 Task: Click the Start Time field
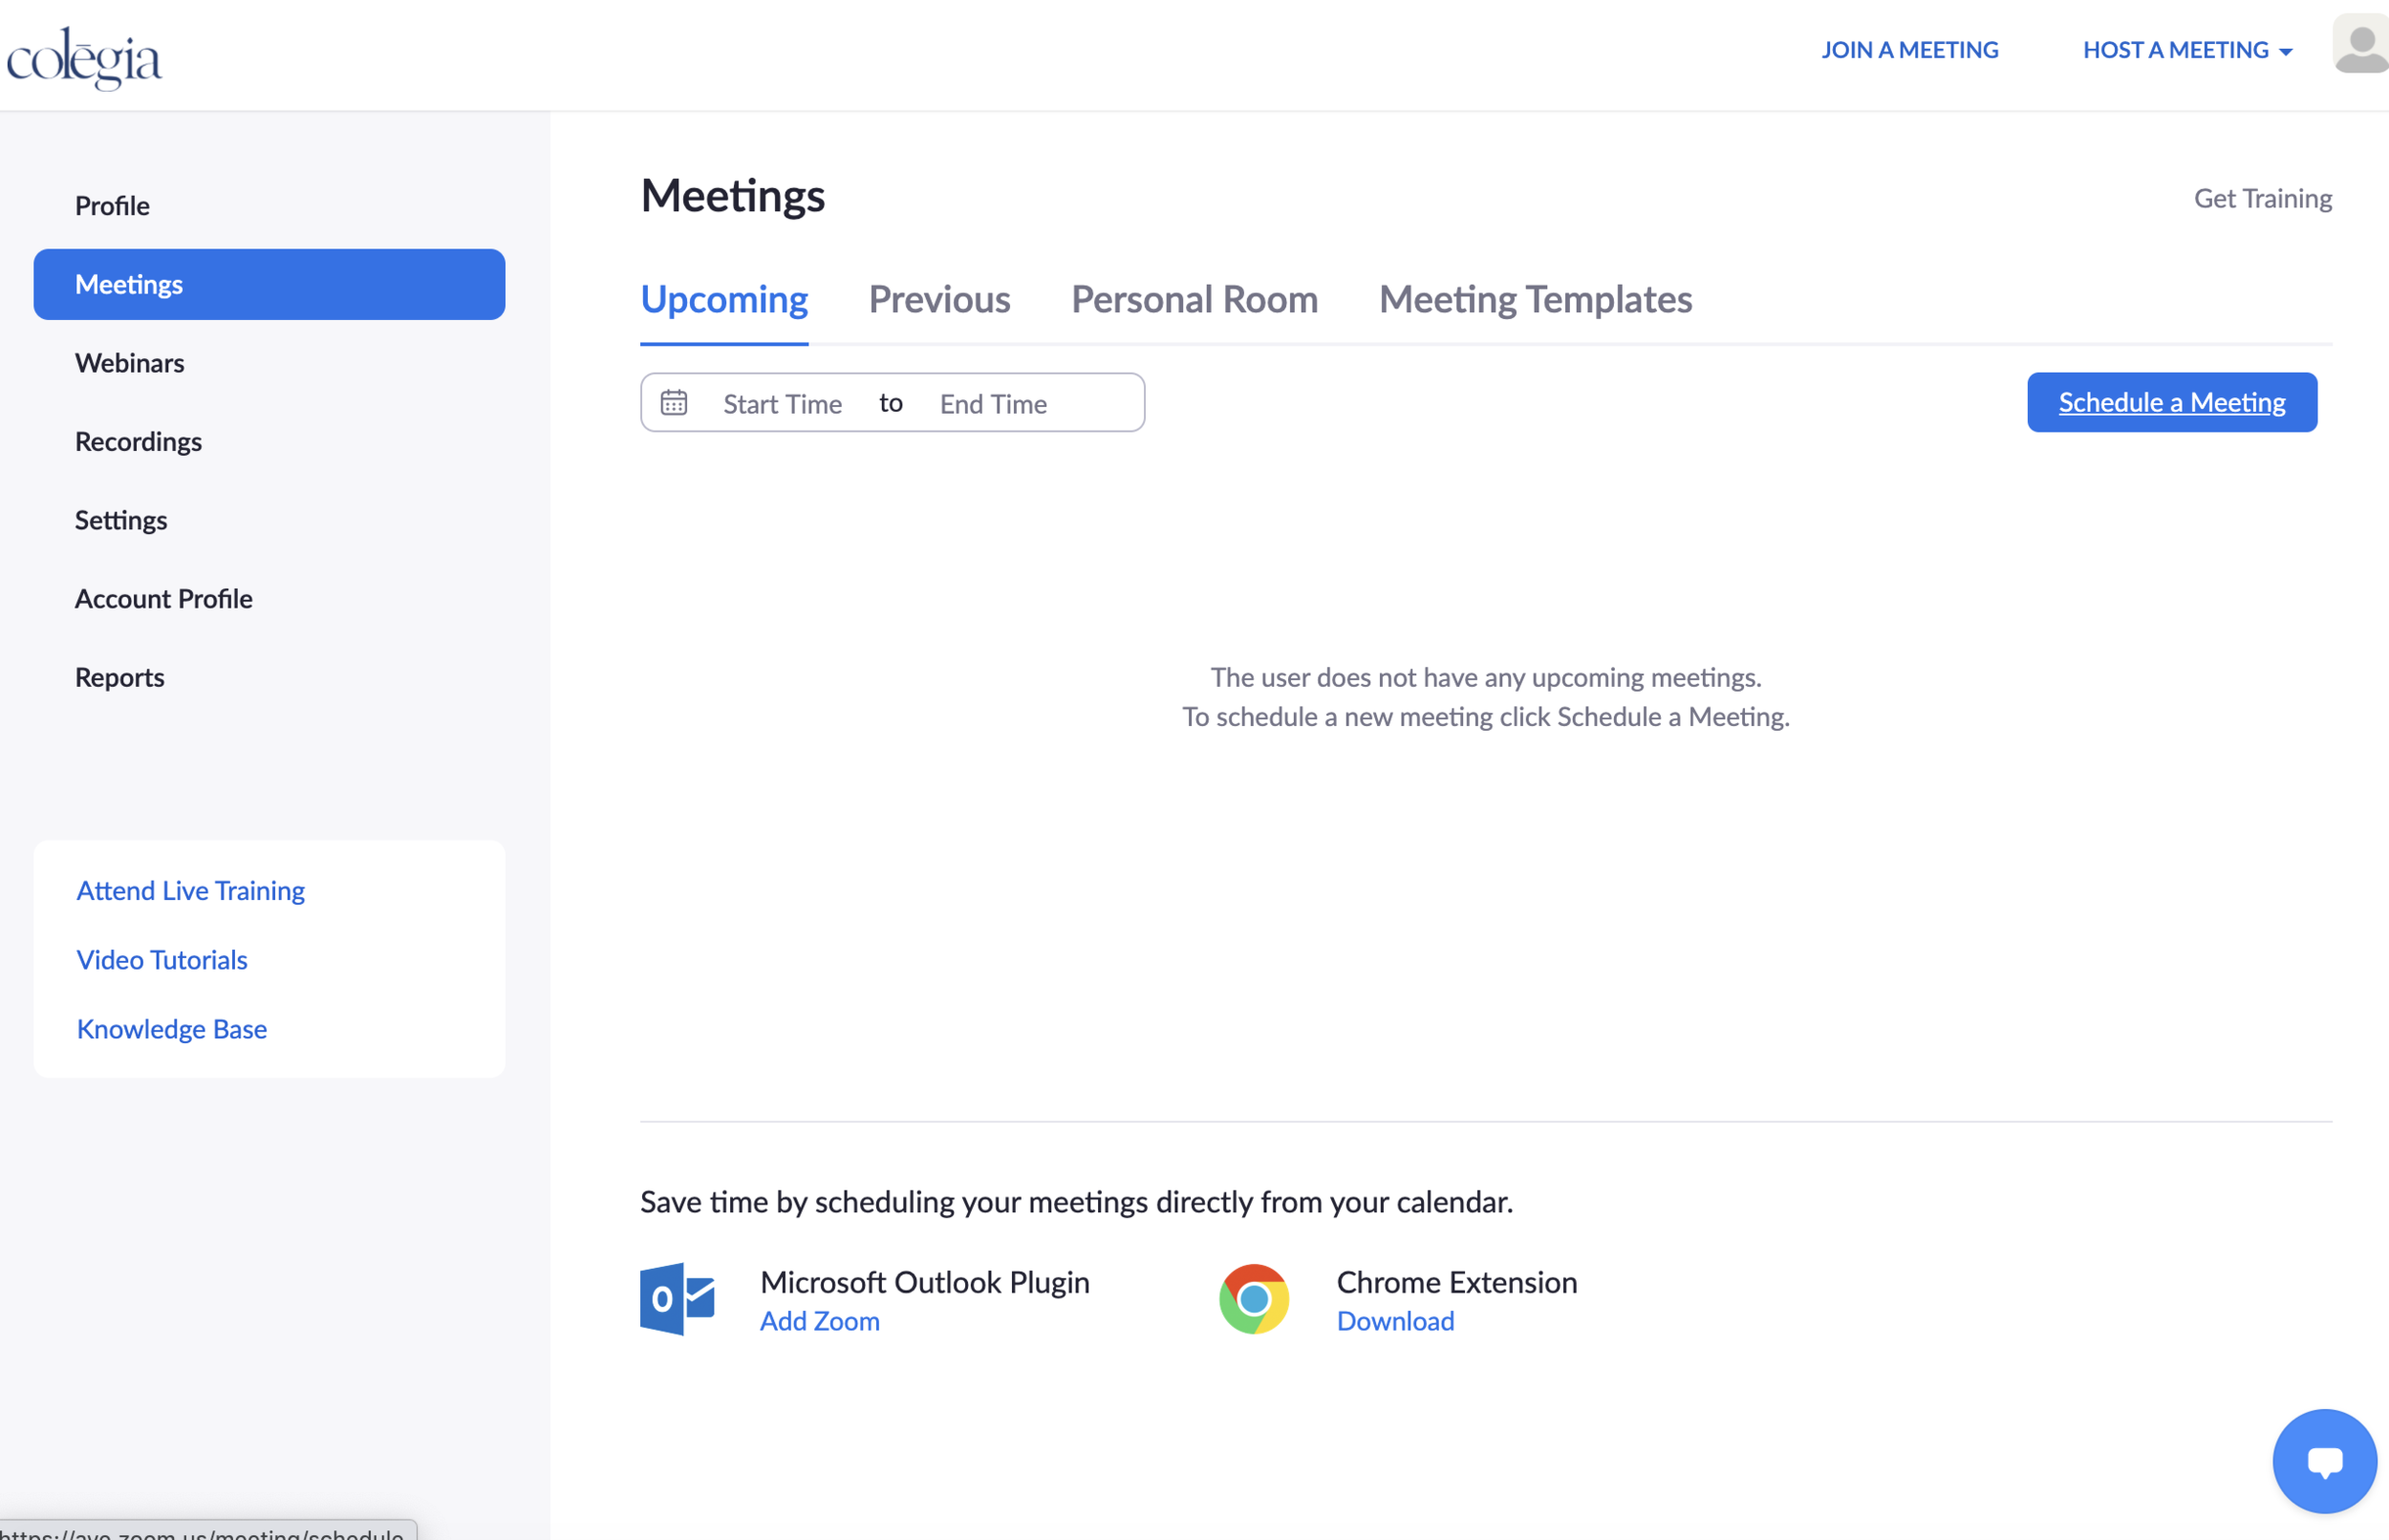782,404
